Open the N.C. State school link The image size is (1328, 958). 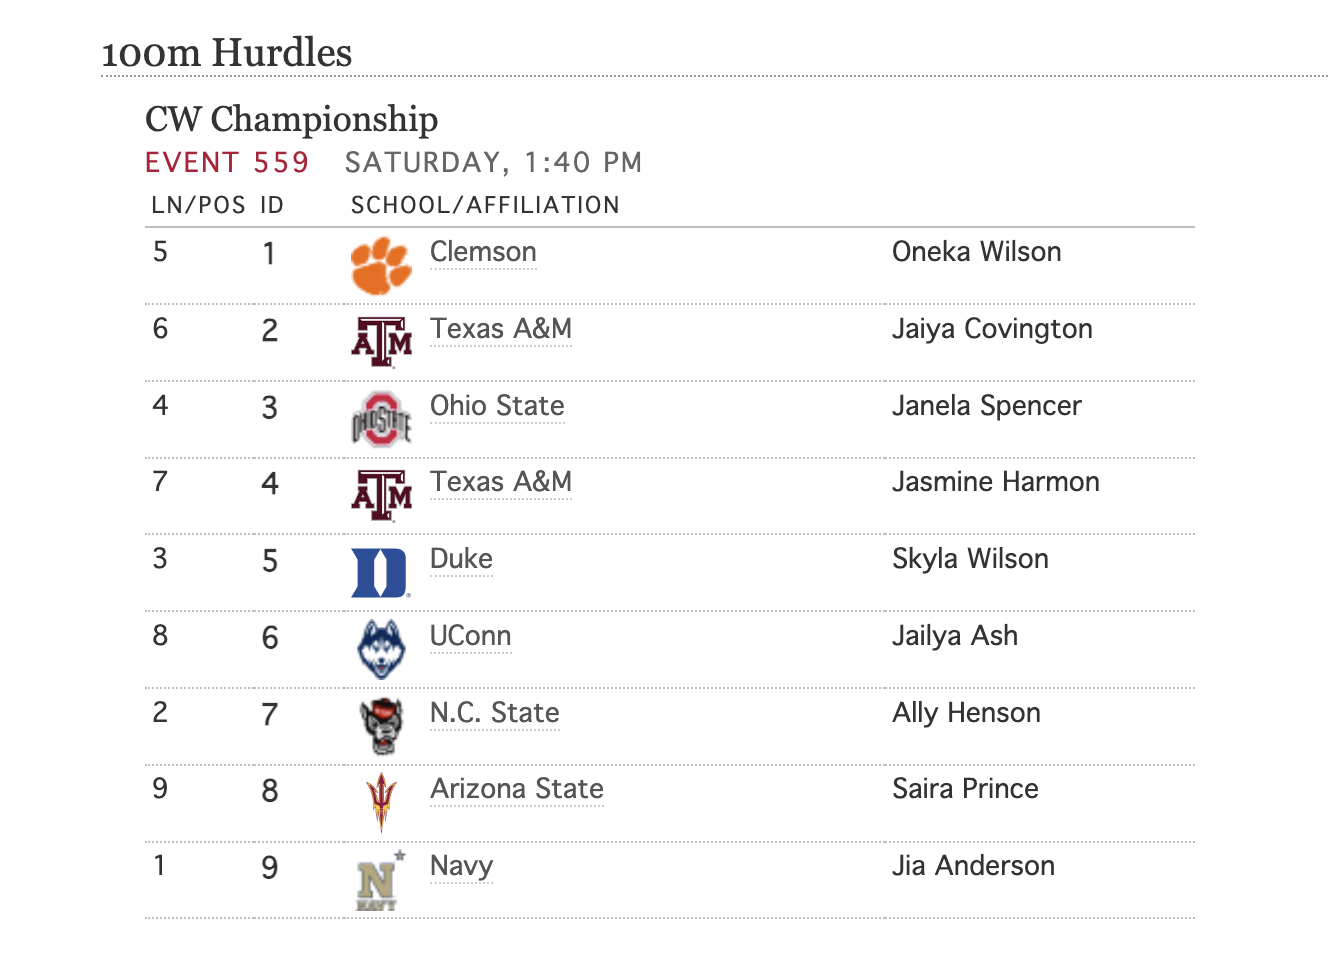494,713
